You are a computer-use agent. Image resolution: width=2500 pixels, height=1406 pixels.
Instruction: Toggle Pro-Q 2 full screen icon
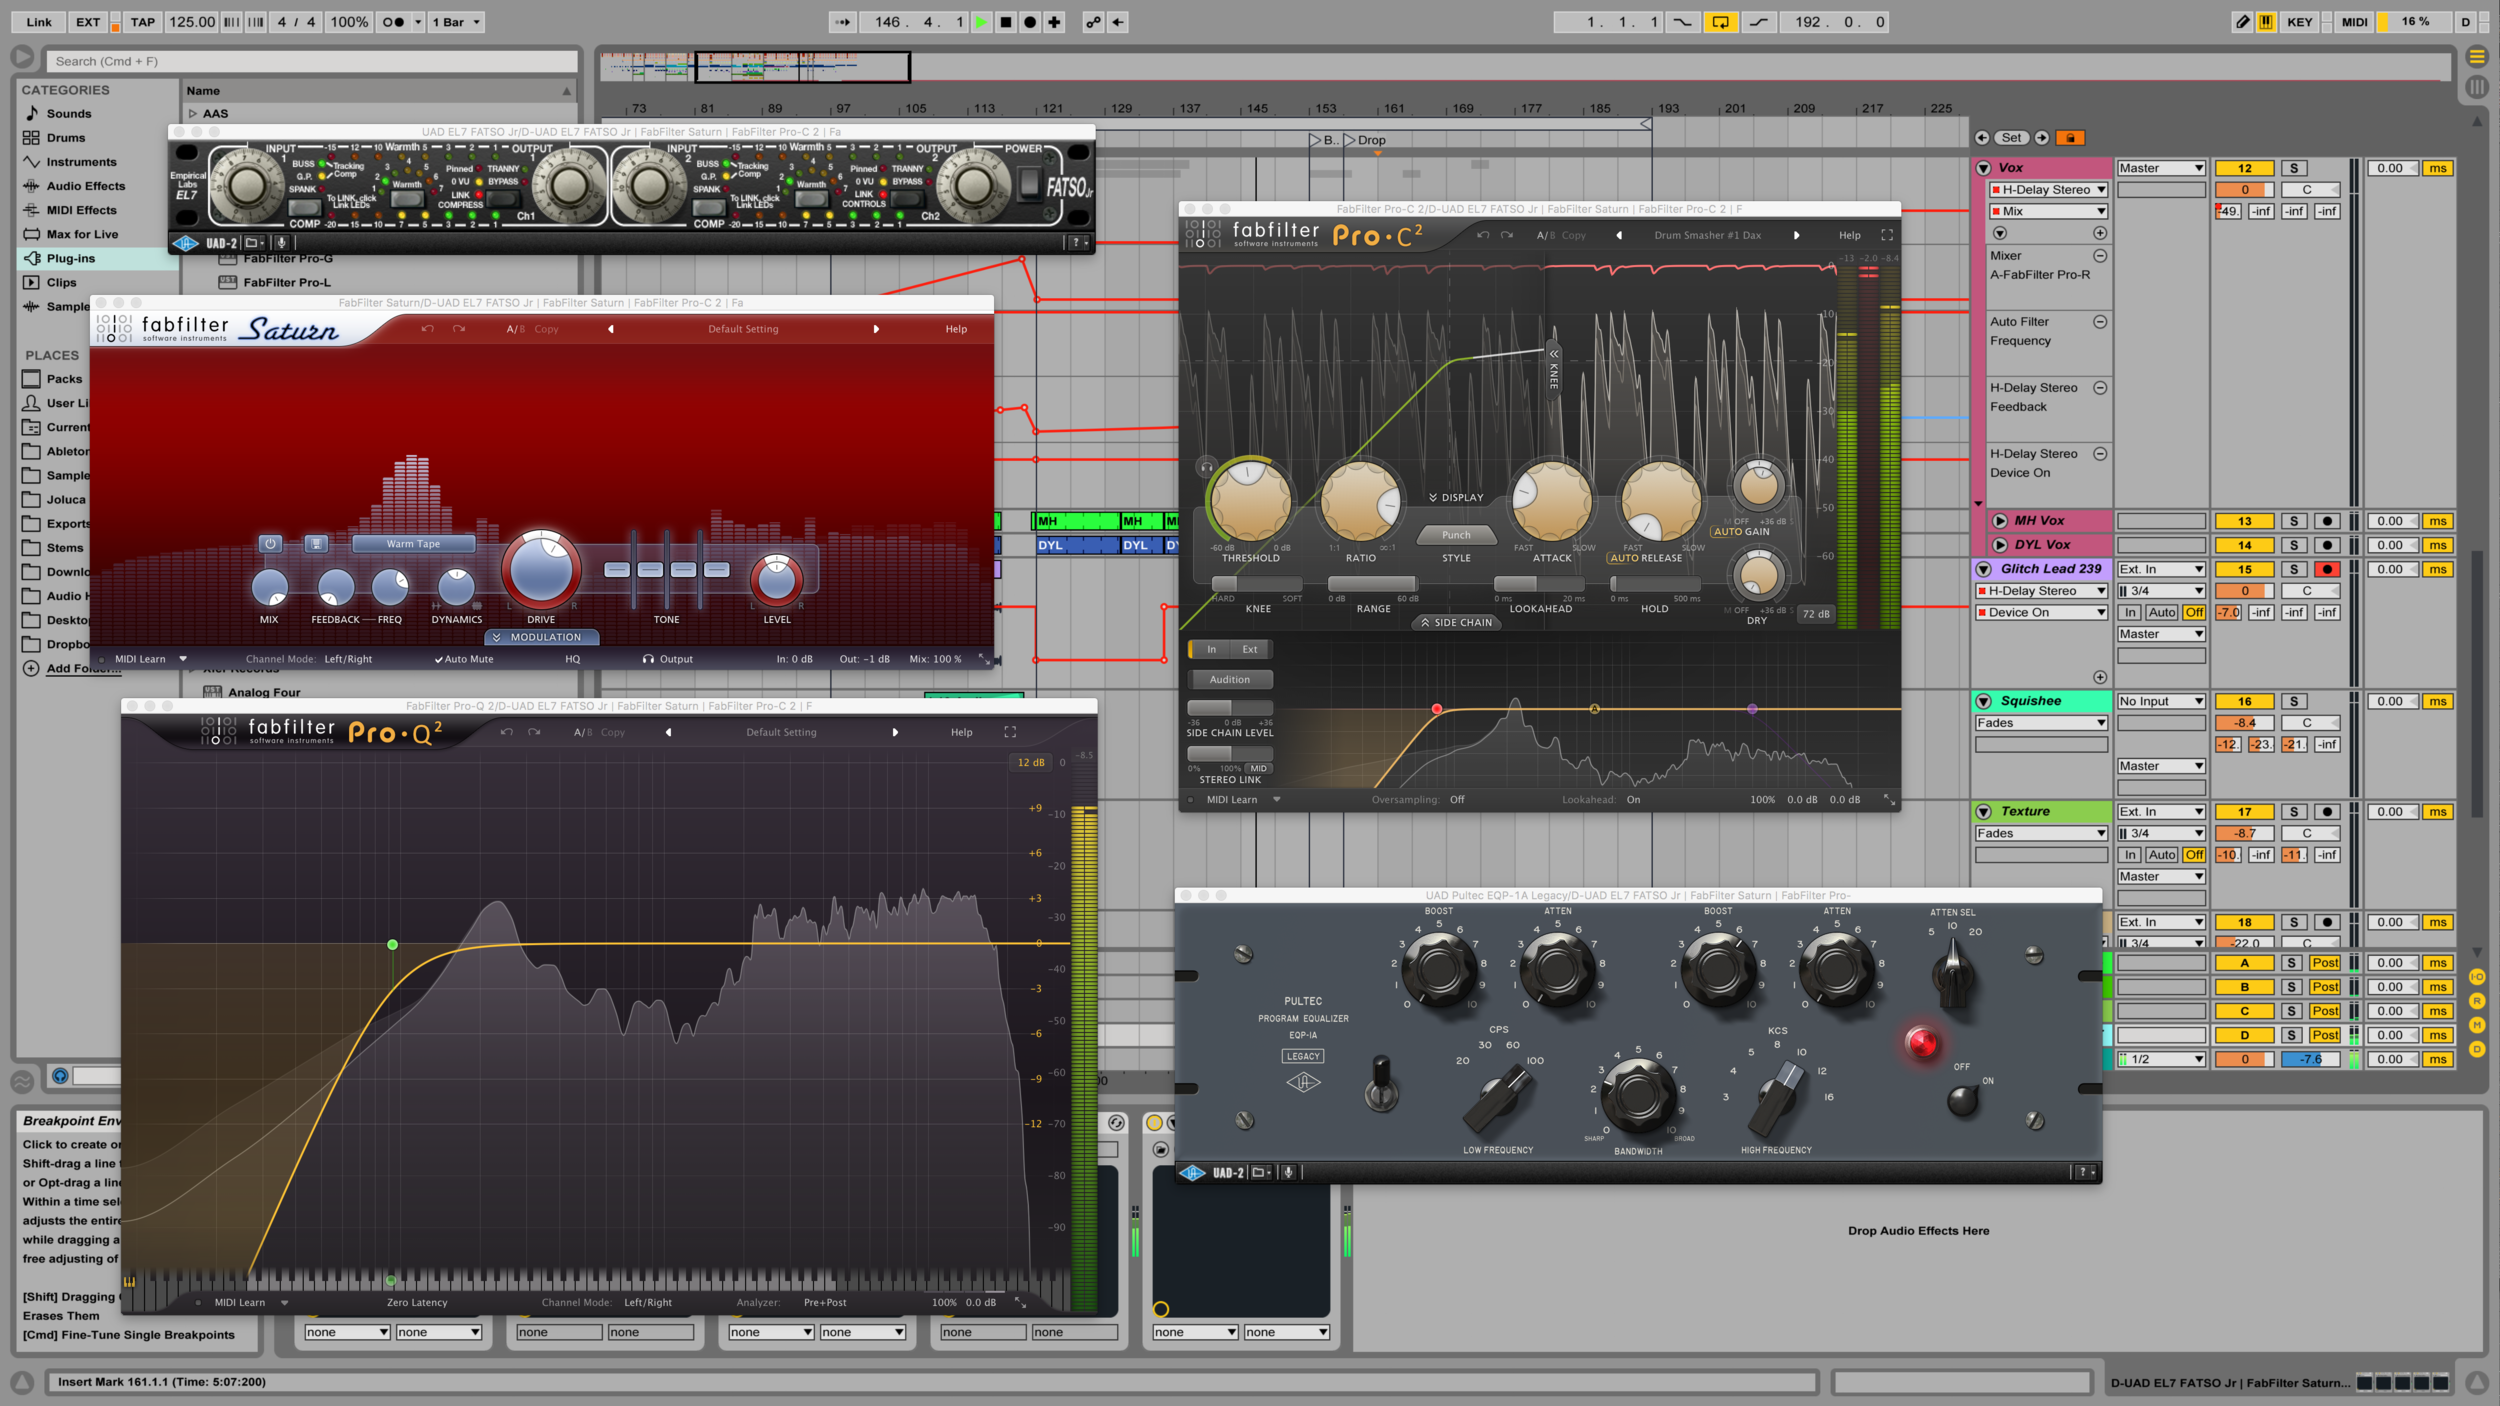point(1010,732)
